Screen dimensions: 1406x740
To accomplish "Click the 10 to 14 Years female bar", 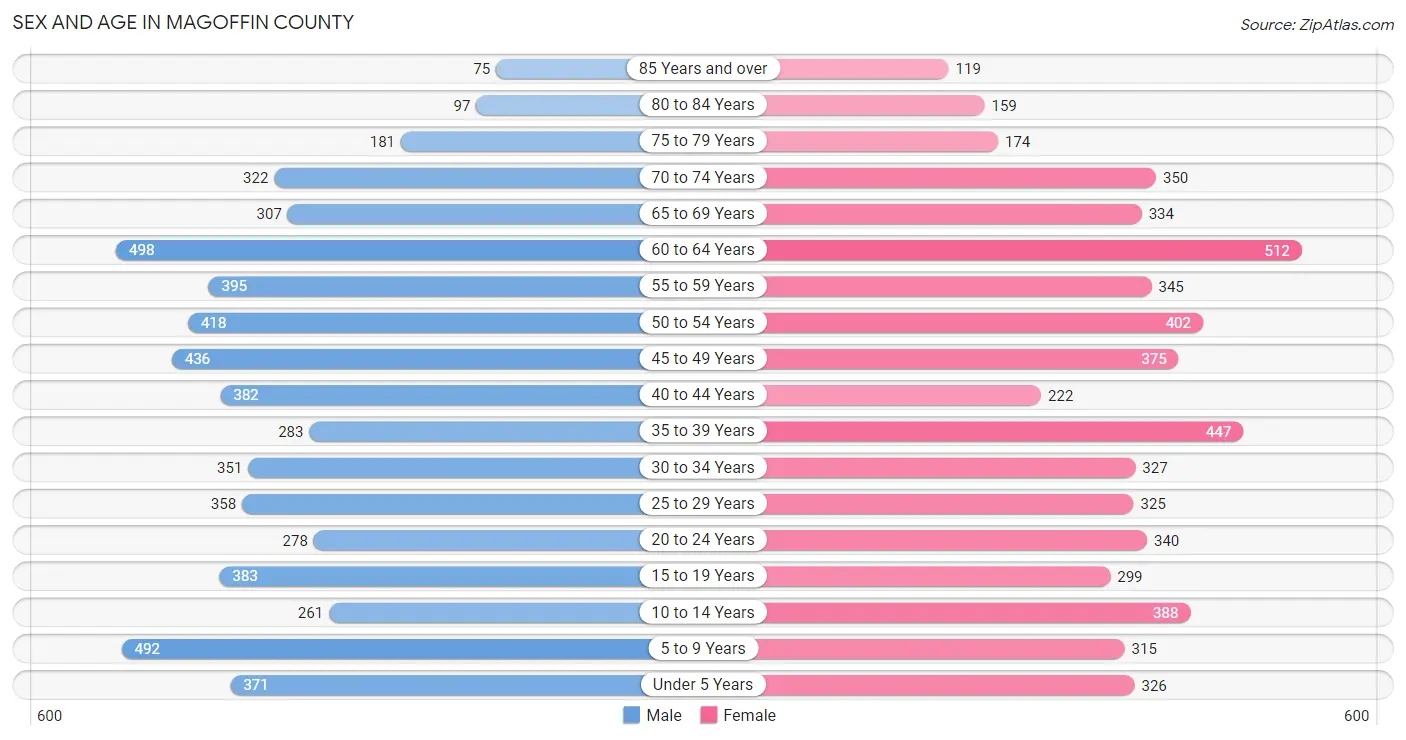I will [975, 612].
